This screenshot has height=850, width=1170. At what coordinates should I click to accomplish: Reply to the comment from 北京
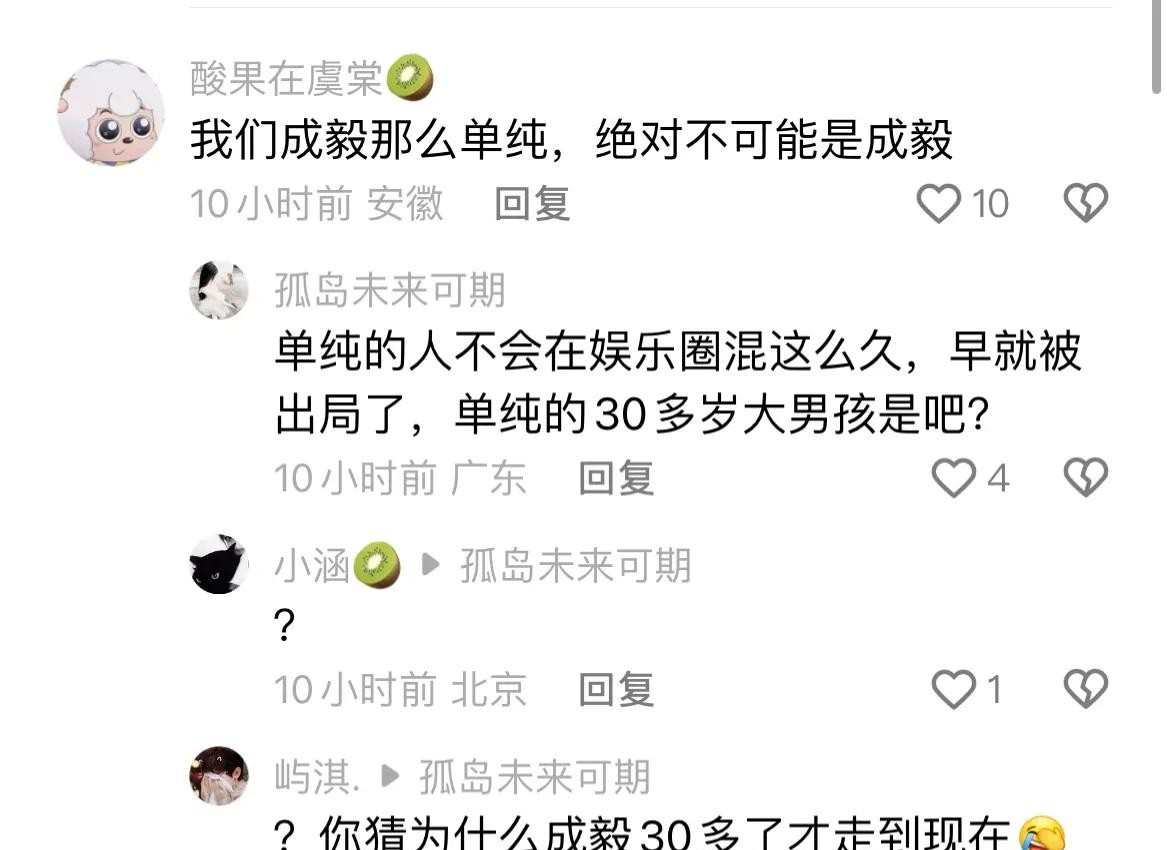click(x=616, y=690)
